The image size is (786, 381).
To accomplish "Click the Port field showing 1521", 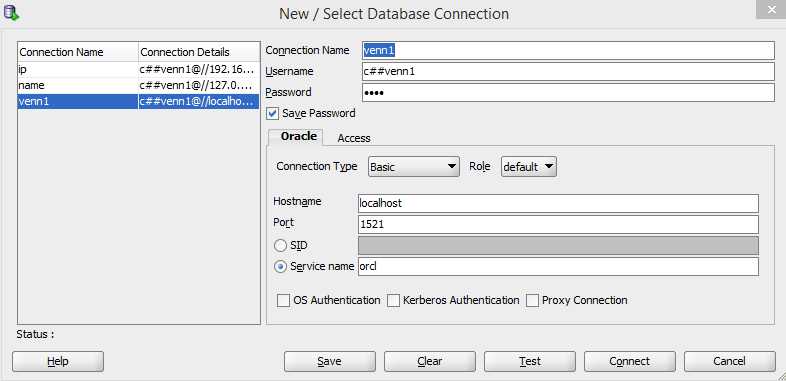I will 558,225.
